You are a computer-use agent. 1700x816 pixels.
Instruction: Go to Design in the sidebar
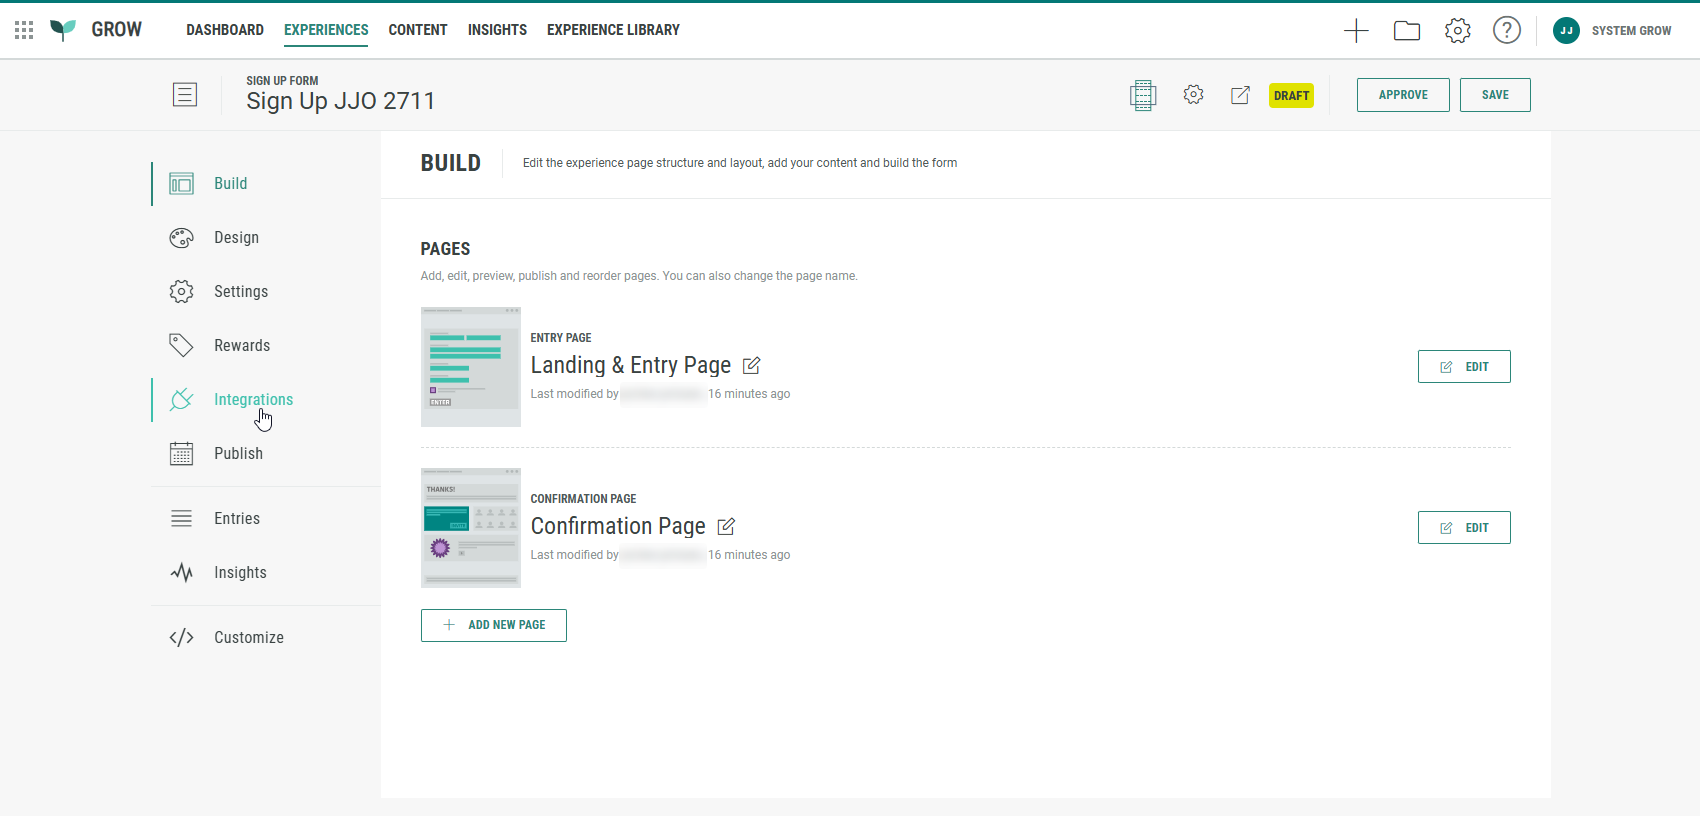point(236,238)
